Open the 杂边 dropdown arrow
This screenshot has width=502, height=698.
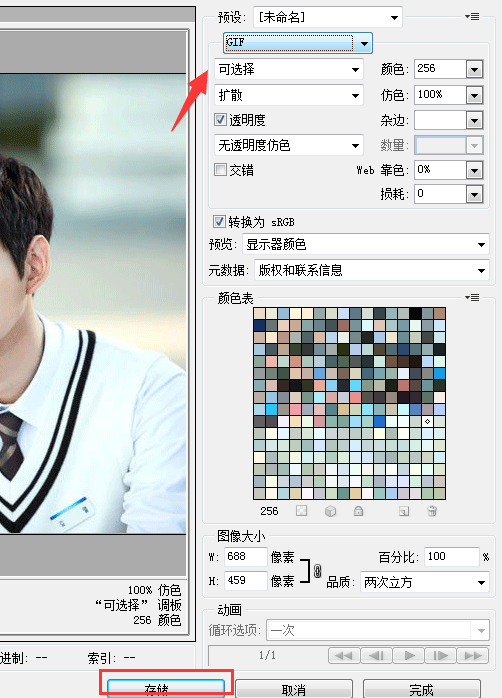(474, 120)
